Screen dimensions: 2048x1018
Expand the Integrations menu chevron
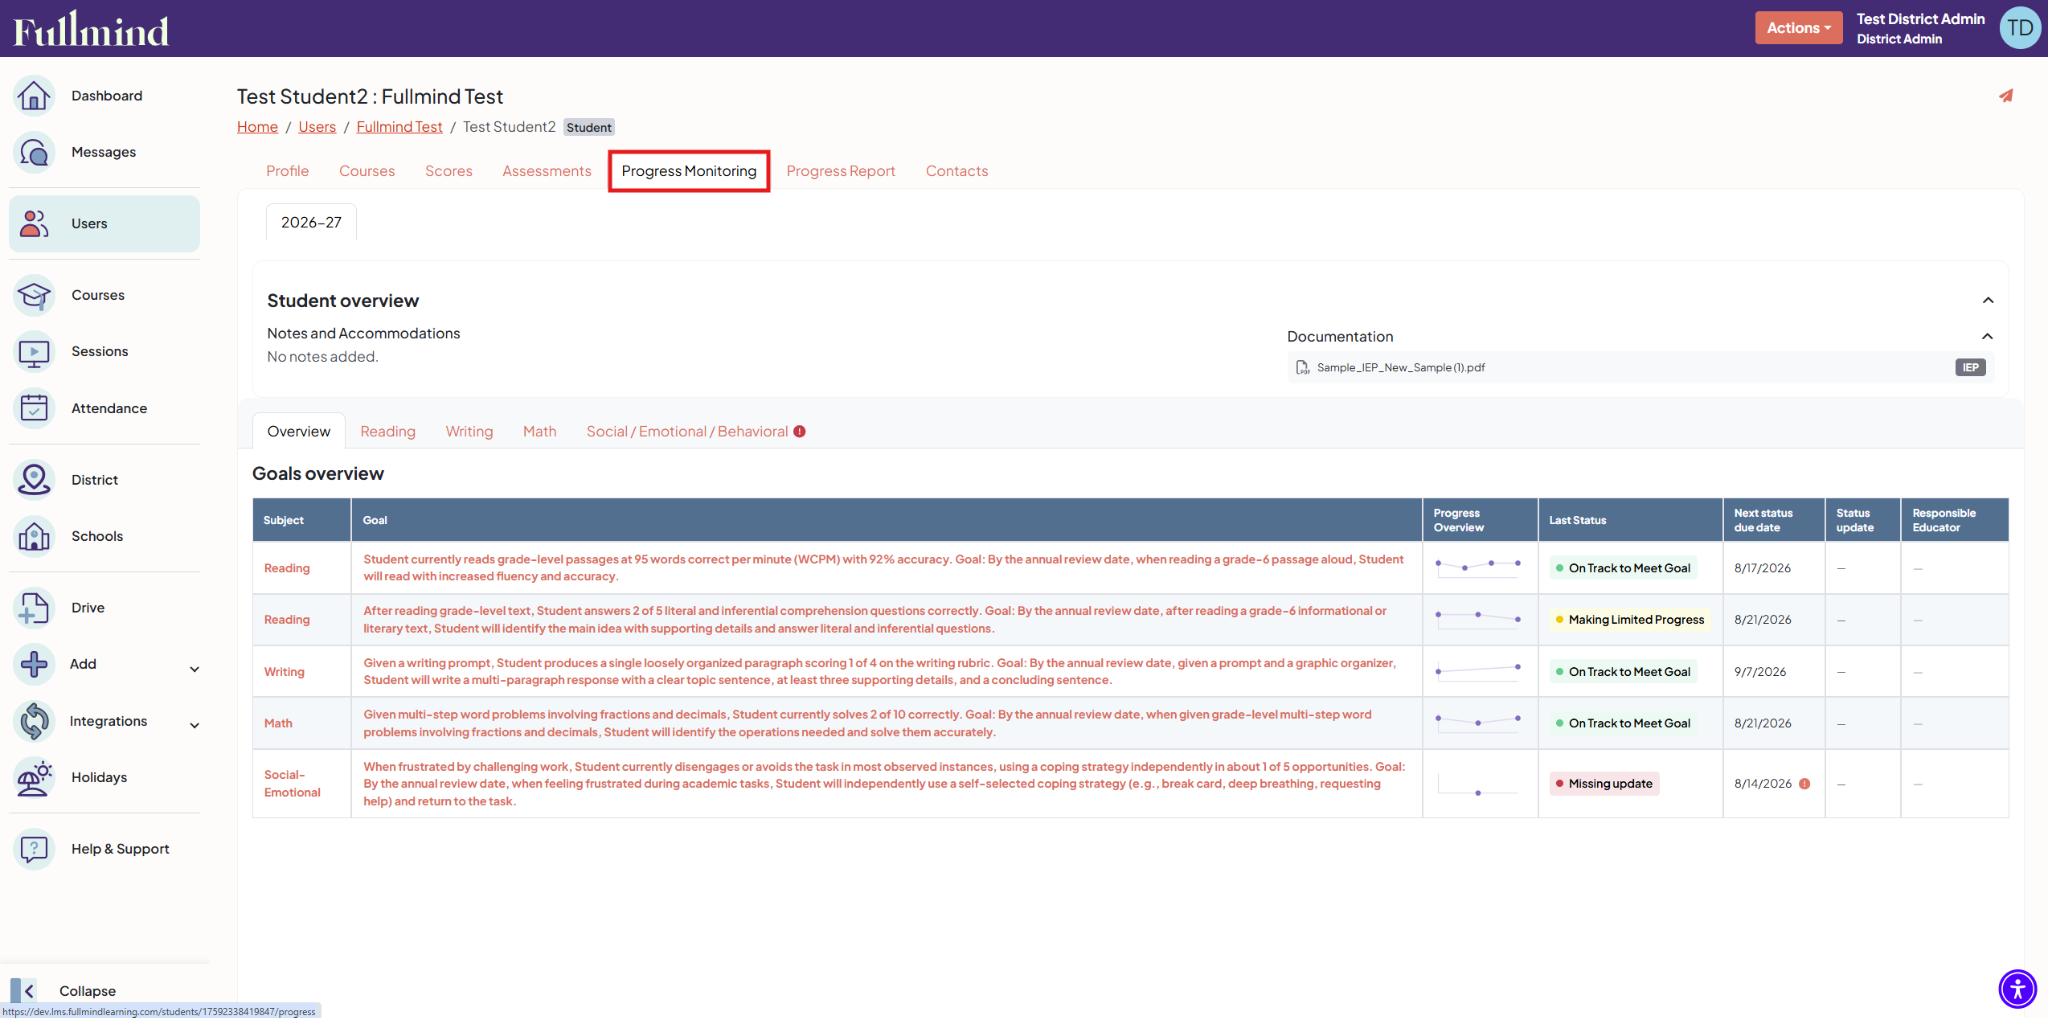pos(195,726)
